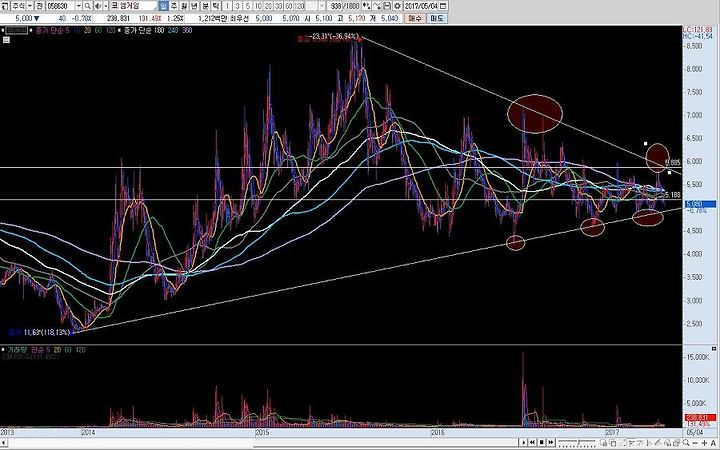720x450 pixels.
Task: Open chart settings gear icon
Action: coord(398,6)
